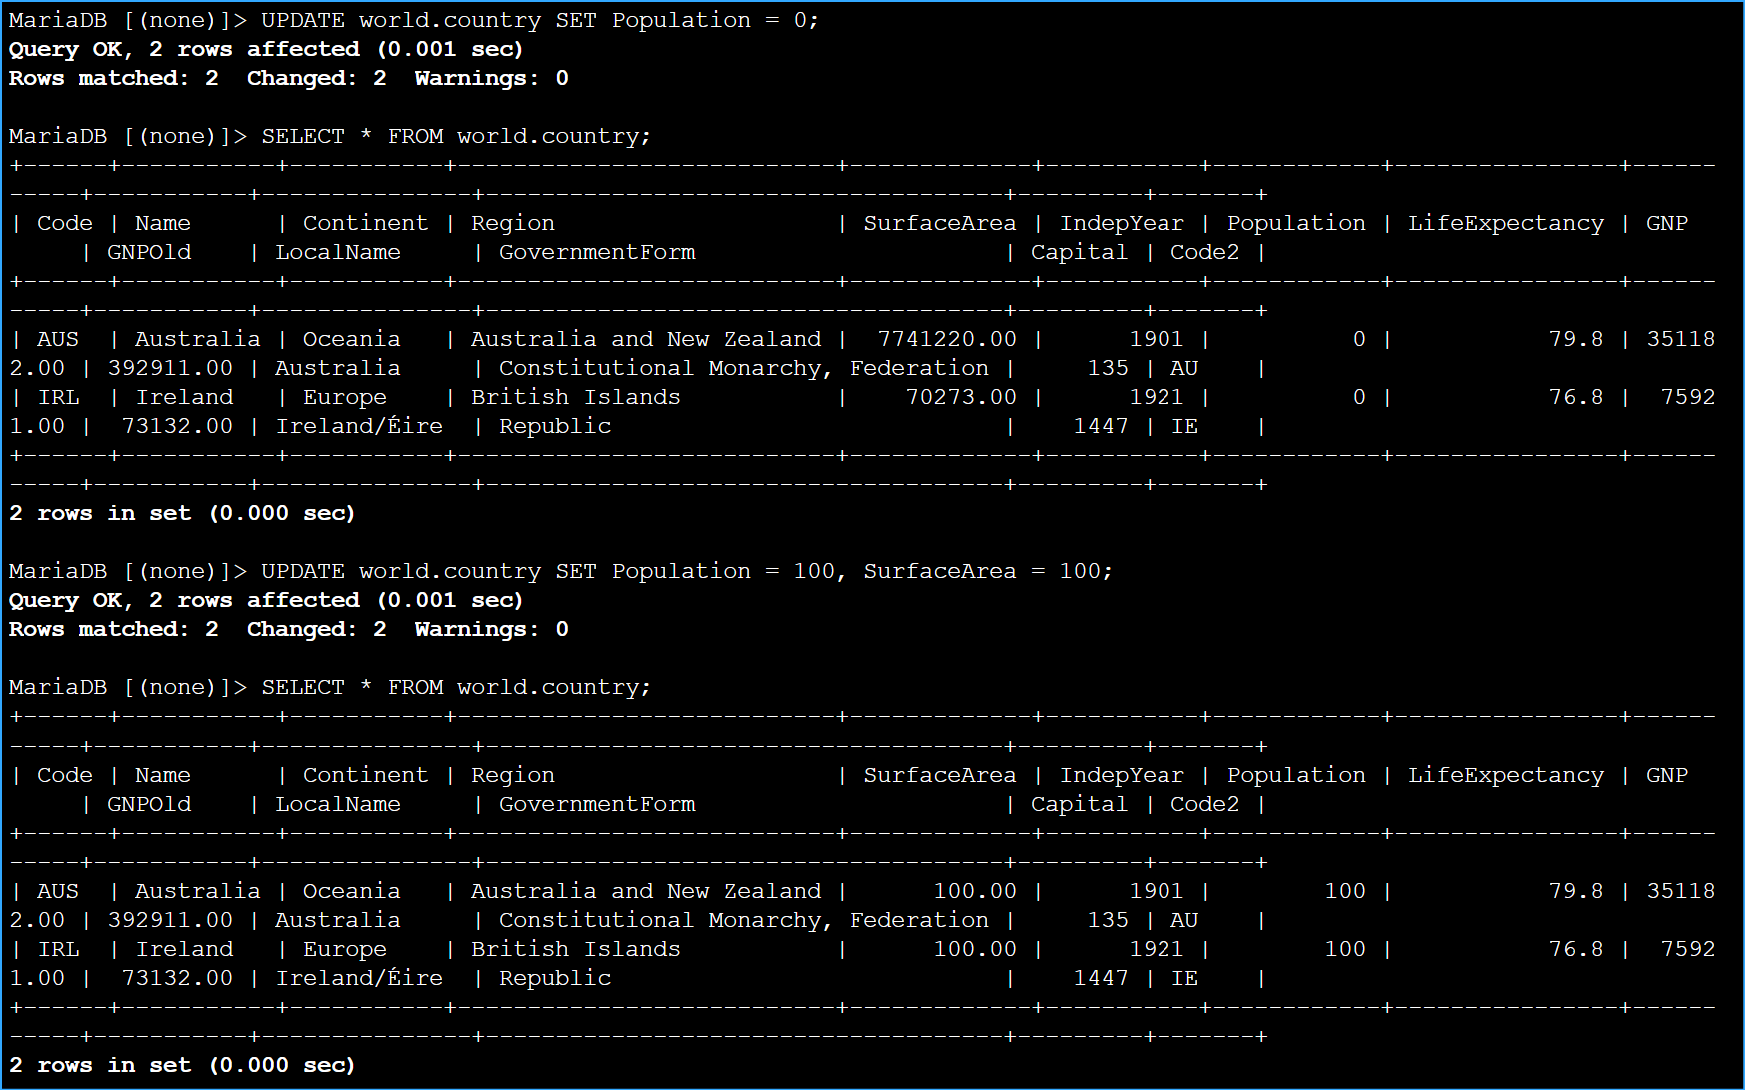The width and height of the screenshot is (1745, 1090).
Task: Click Population column header in the second table
Action: (1295, 775)
